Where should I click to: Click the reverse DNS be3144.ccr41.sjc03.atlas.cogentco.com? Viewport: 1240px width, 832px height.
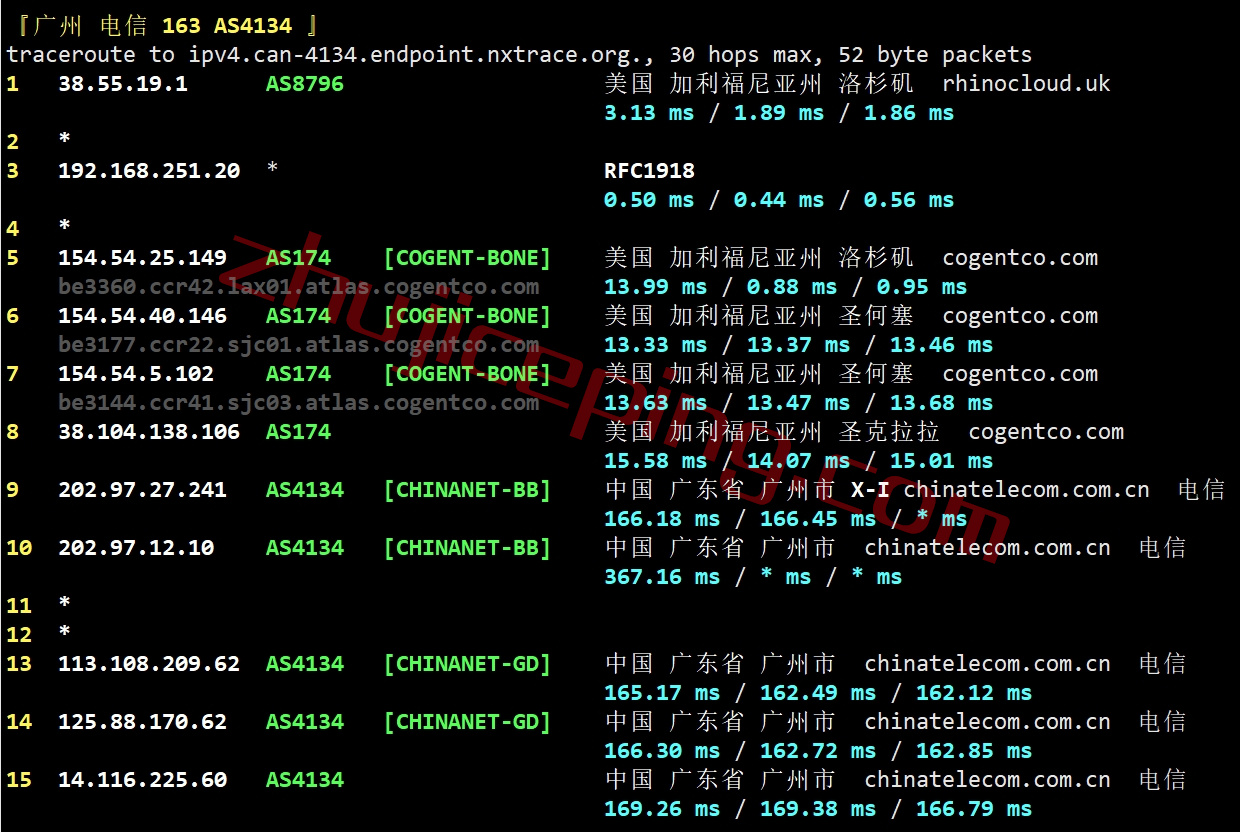click(298, 403)
